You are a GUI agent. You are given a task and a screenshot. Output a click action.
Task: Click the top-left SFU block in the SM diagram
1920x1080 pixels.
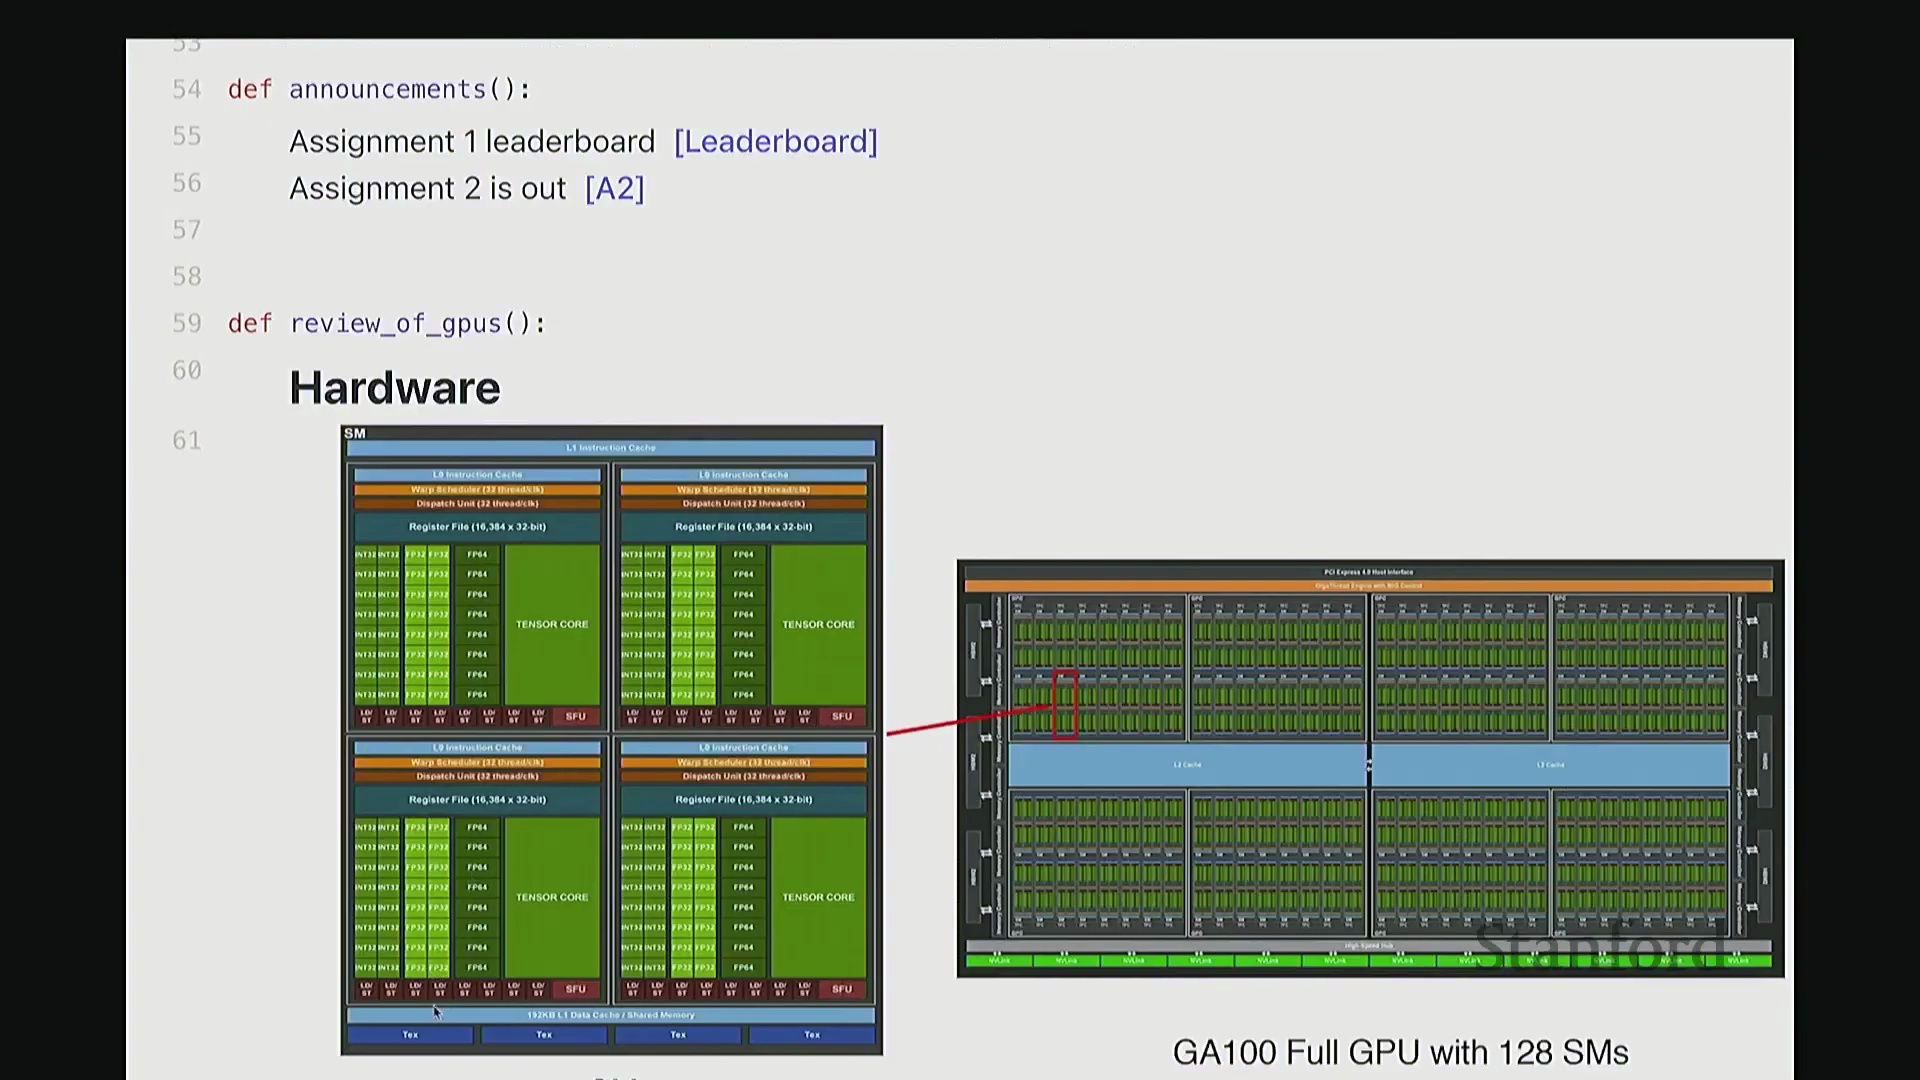(x=575, y=717)
